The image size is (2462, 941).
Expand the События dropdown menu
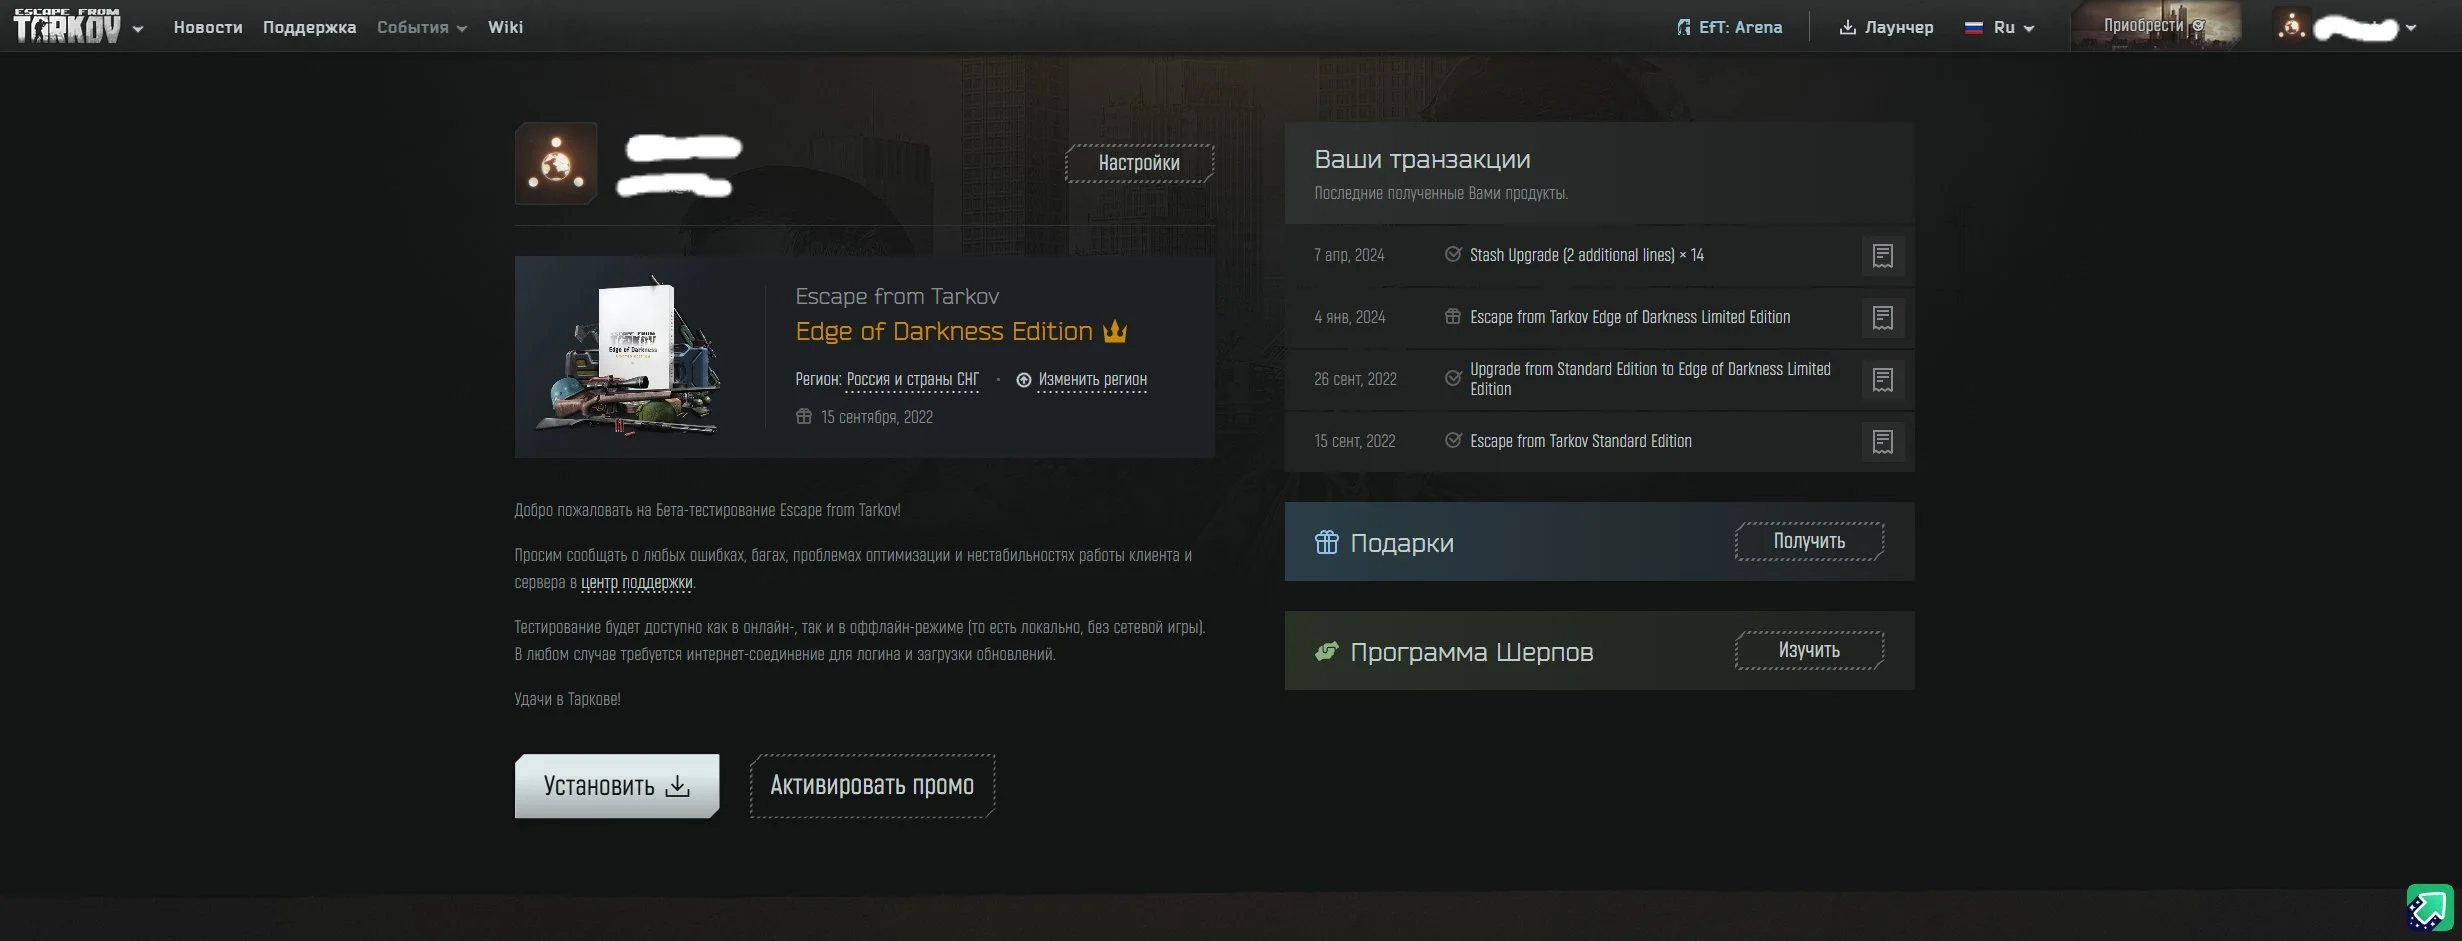[422, 27]
